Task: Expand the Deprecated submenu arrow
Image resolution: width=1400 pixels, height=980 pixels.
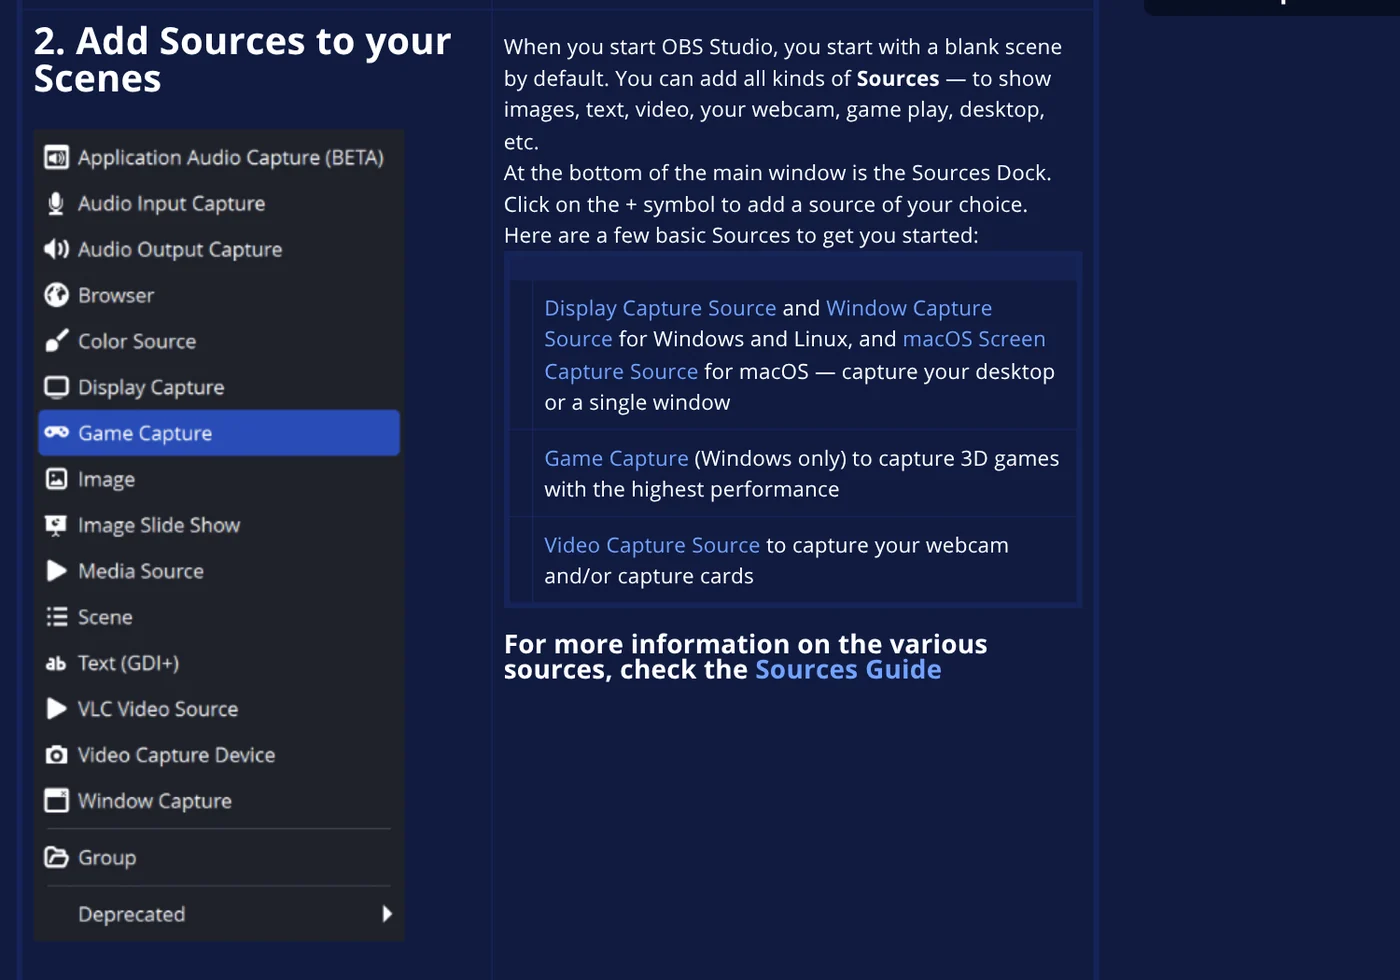Action: click(x=387, y=914)
